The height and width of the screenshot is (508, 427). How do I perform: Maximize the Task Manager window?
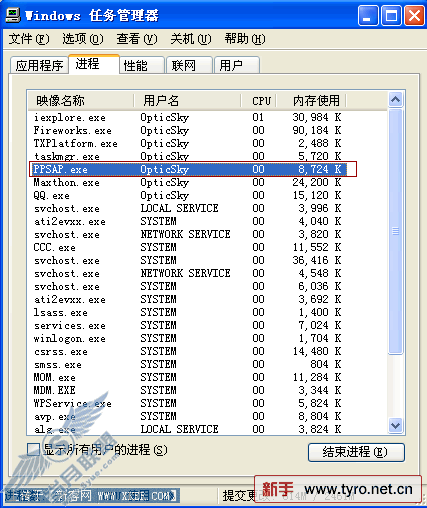[x=391, y=15]
